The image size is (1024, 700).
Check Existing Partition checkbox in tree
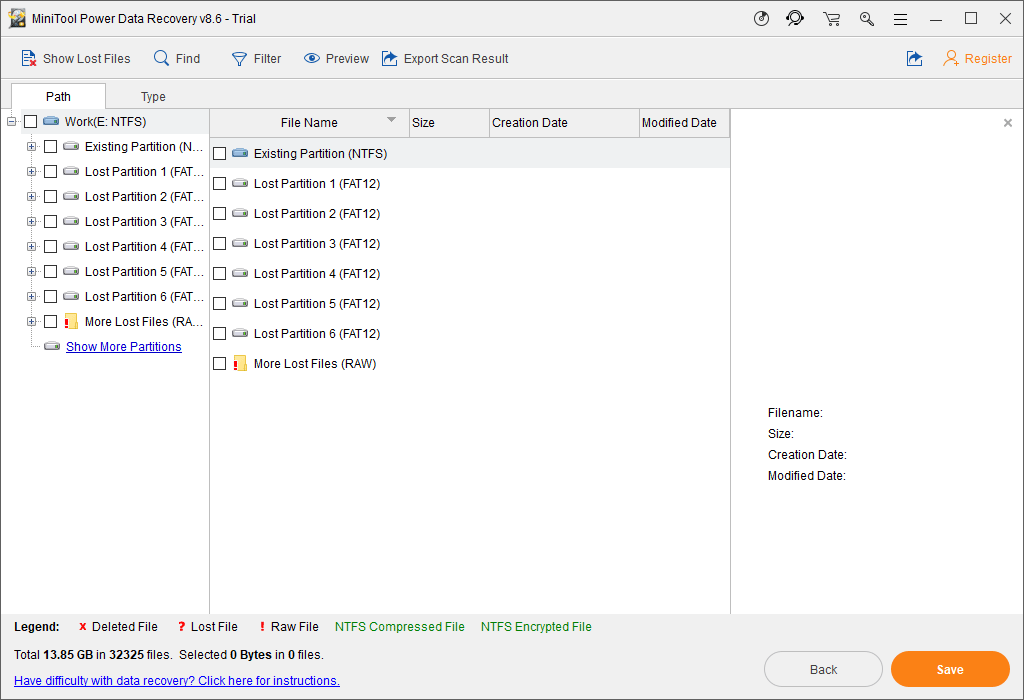tap(50, 146)
